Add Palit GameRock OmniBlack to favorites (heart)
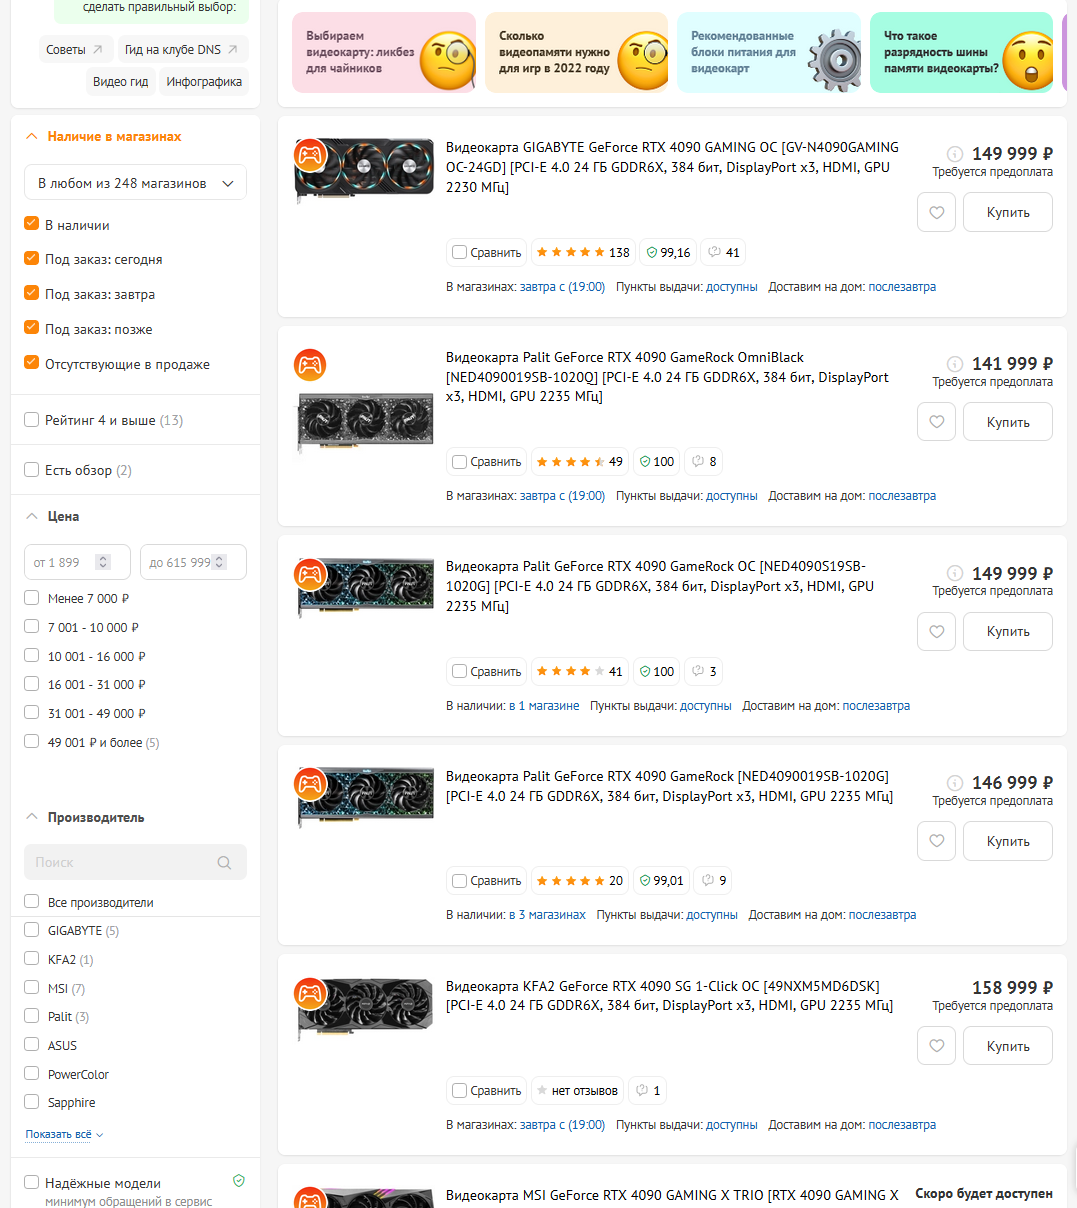This screenshot has height=1208, width=1077. point(936,422)
